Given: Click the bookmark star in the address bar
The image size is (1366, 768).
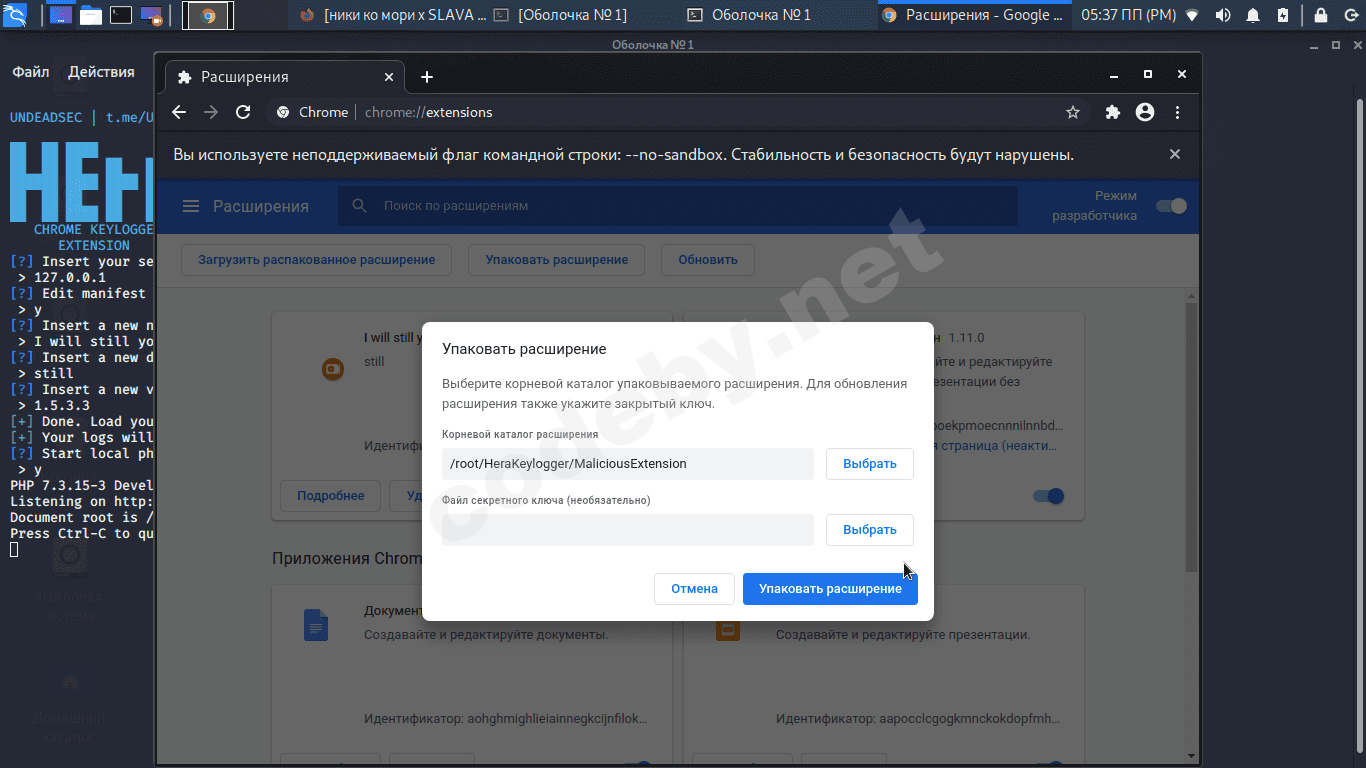Looking at the screenshot, I should click(x=1073, y=112).
